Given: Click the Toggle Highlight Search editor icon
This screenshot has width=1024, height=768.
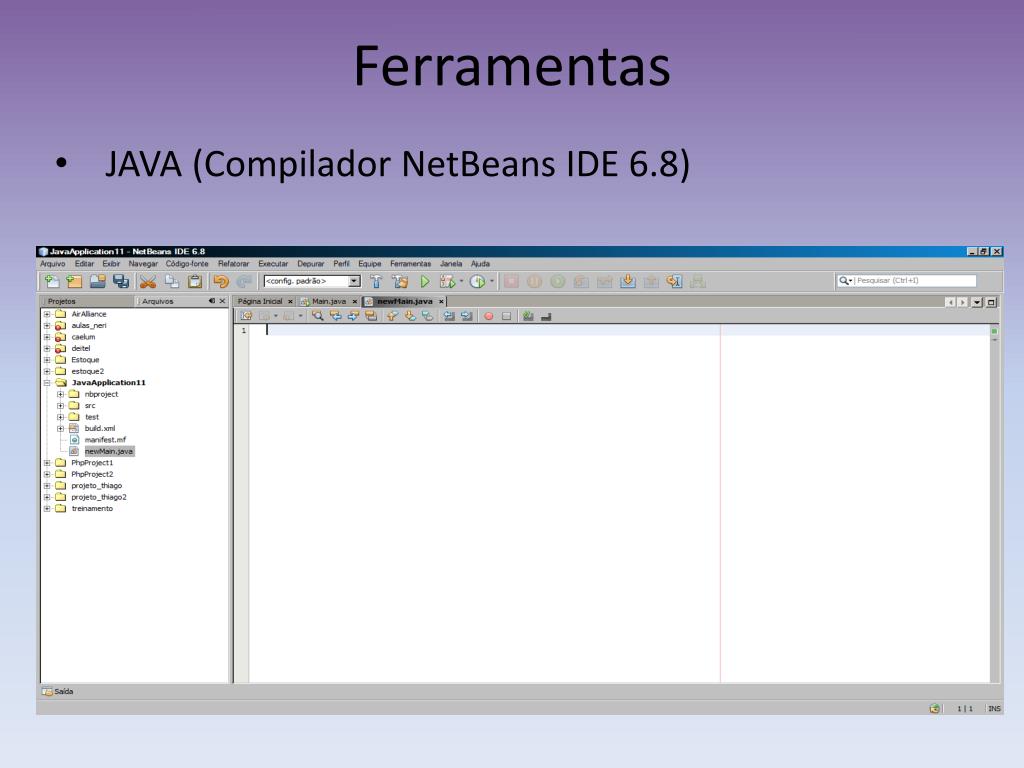Looking at the screenshot, I should point(371,316).
